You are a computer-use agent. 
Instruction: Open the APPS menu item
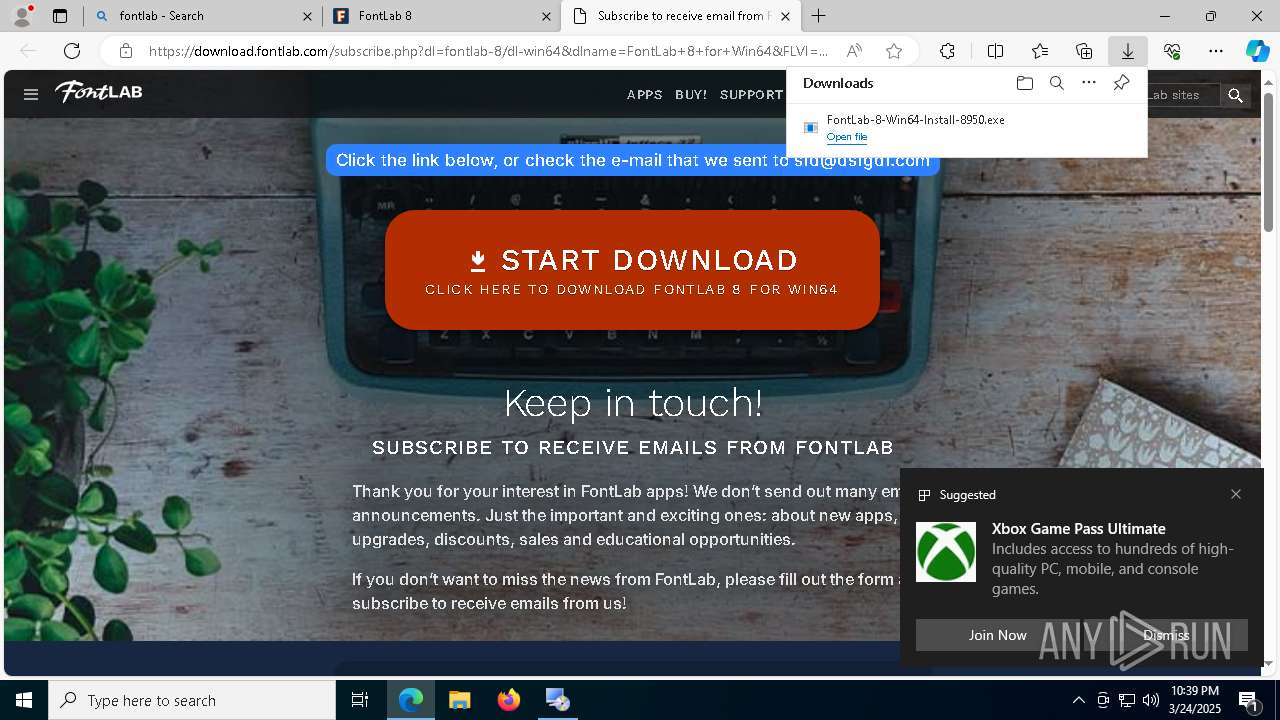[x=644, y=95]
